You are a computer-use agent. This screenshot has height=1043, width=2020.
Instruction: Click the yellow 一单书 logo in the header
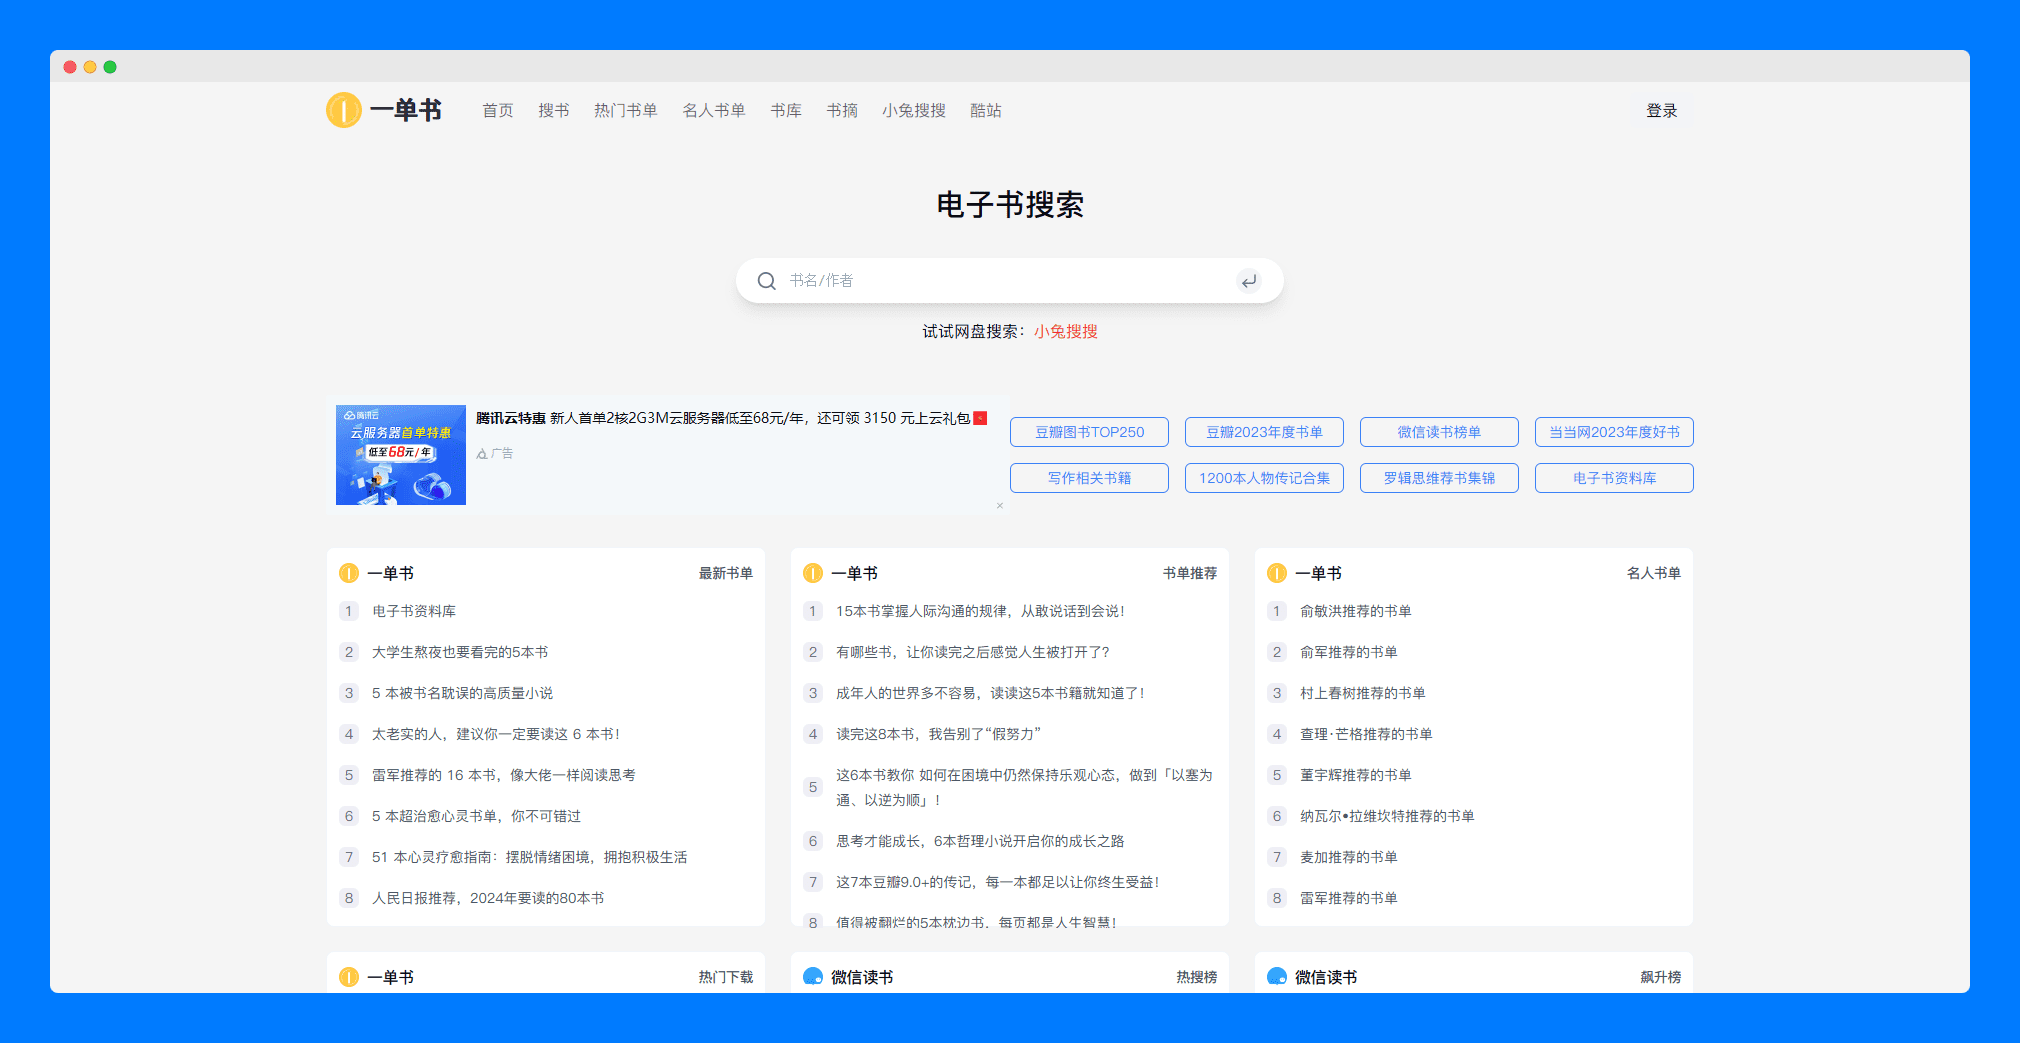click(x=343, y=110)
